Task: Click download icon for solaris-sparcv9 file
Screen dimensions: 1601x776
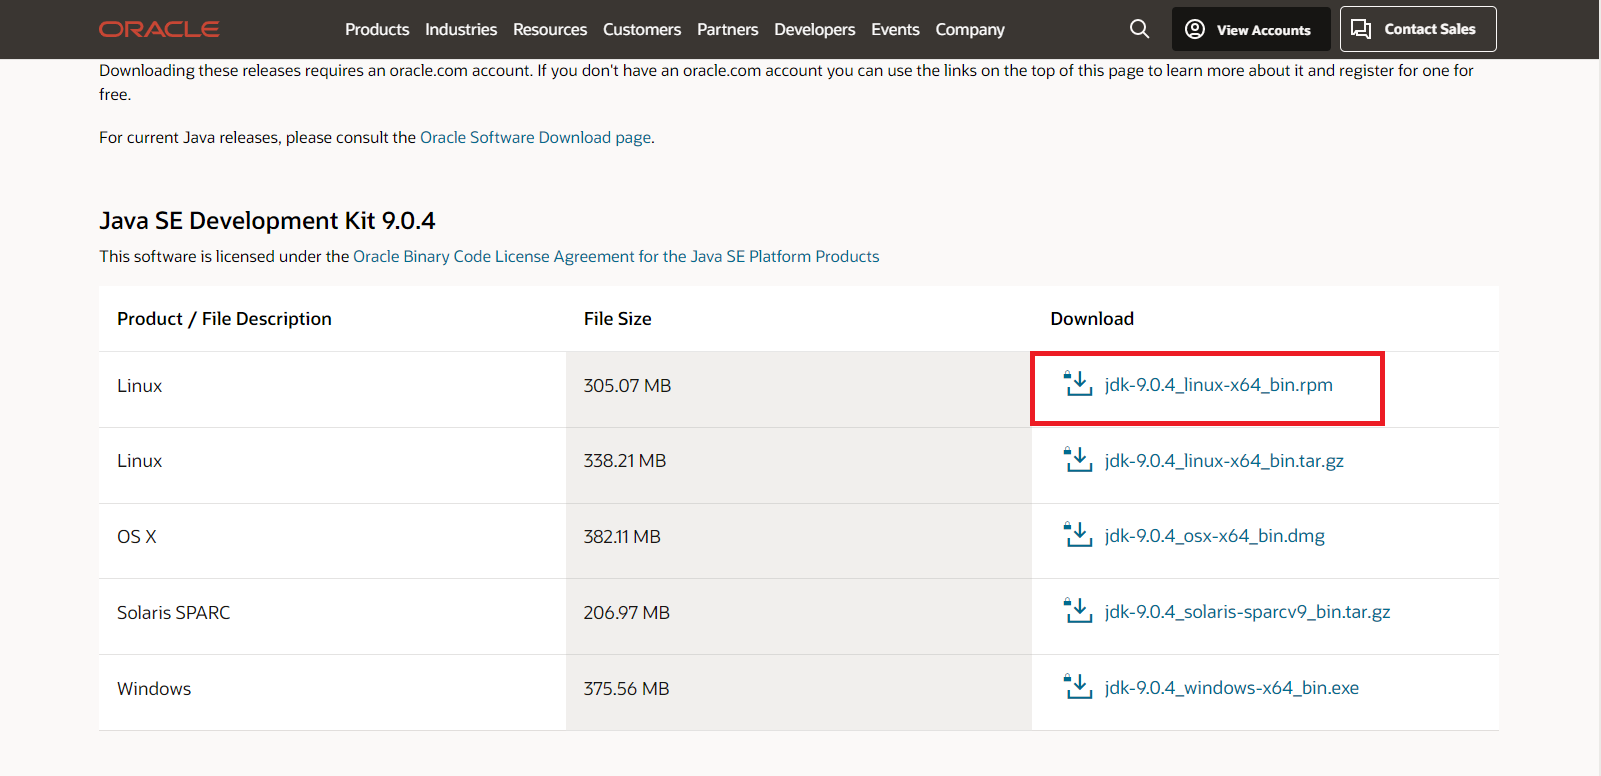Action: tap(1078, 611)
